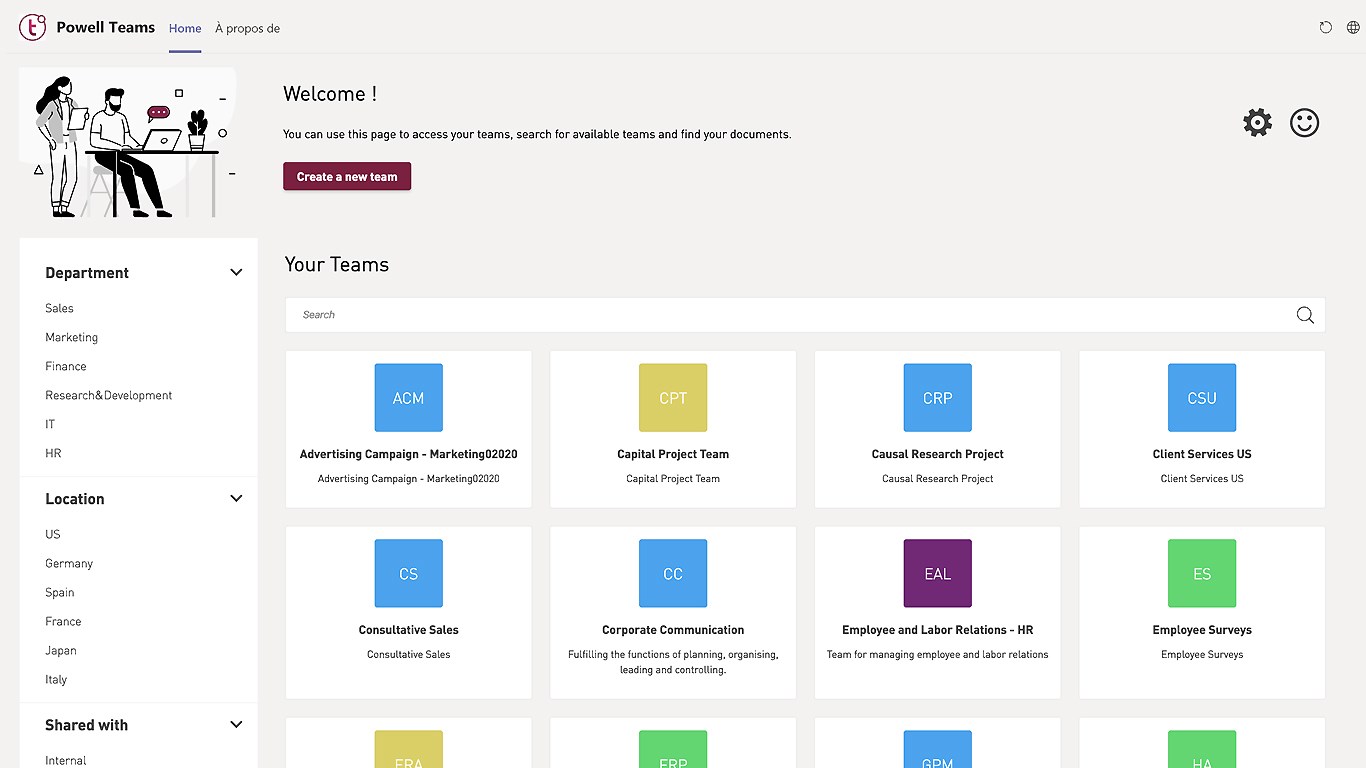1366x768 pixels.
Task: Click the Create a new team button
Action: tap(347, 177)
